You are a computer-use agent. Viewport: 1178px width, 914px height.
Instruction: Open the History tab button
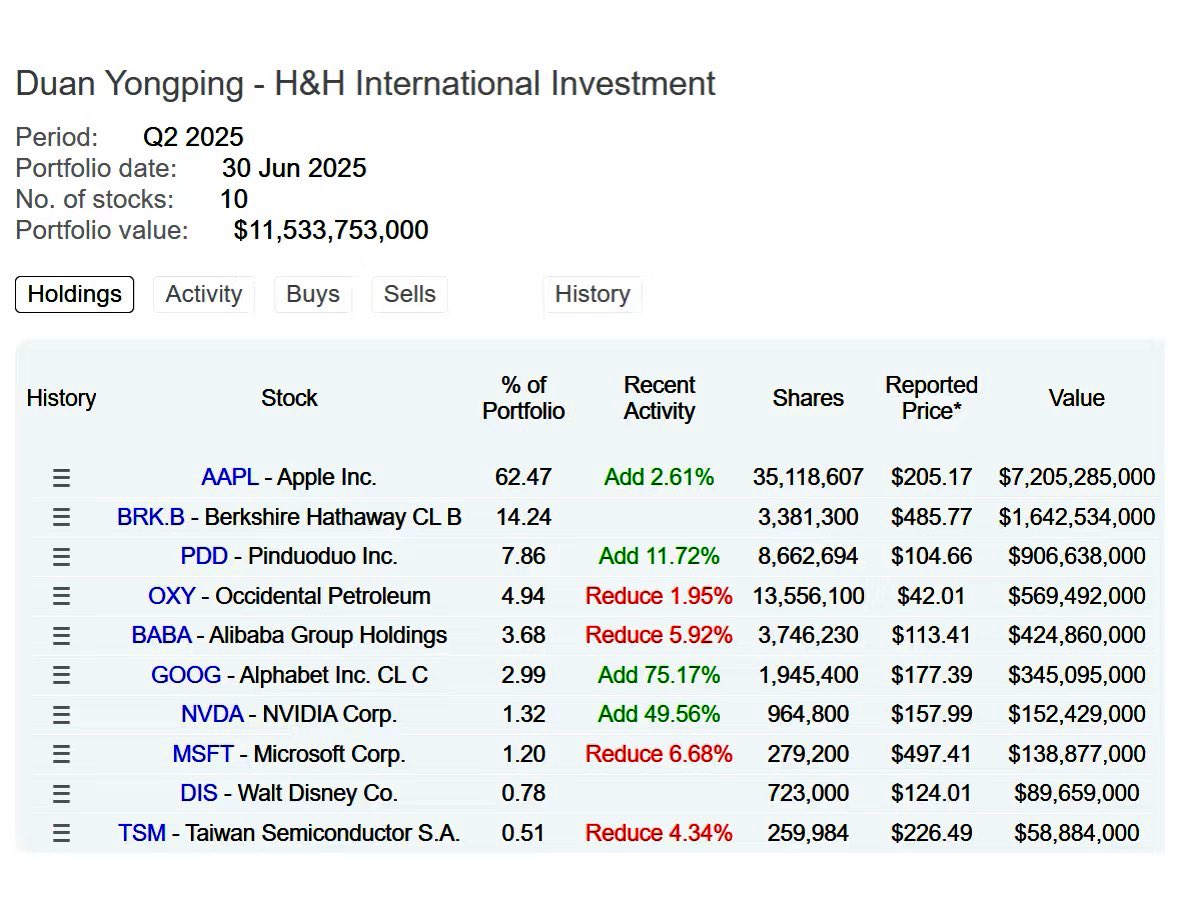tap(592, 294)
